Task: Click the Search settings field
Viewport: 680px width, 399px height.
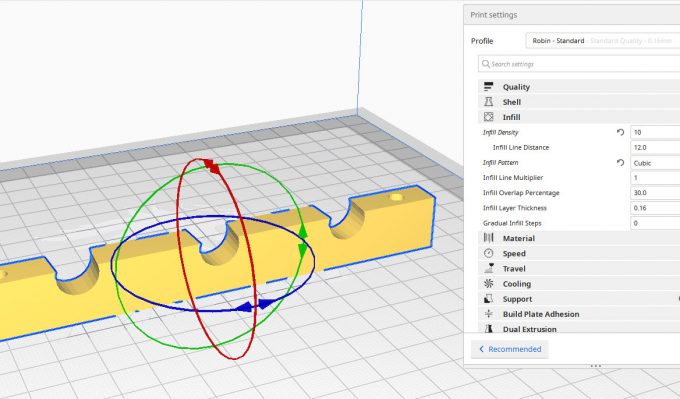Action: tap(579, 64)
